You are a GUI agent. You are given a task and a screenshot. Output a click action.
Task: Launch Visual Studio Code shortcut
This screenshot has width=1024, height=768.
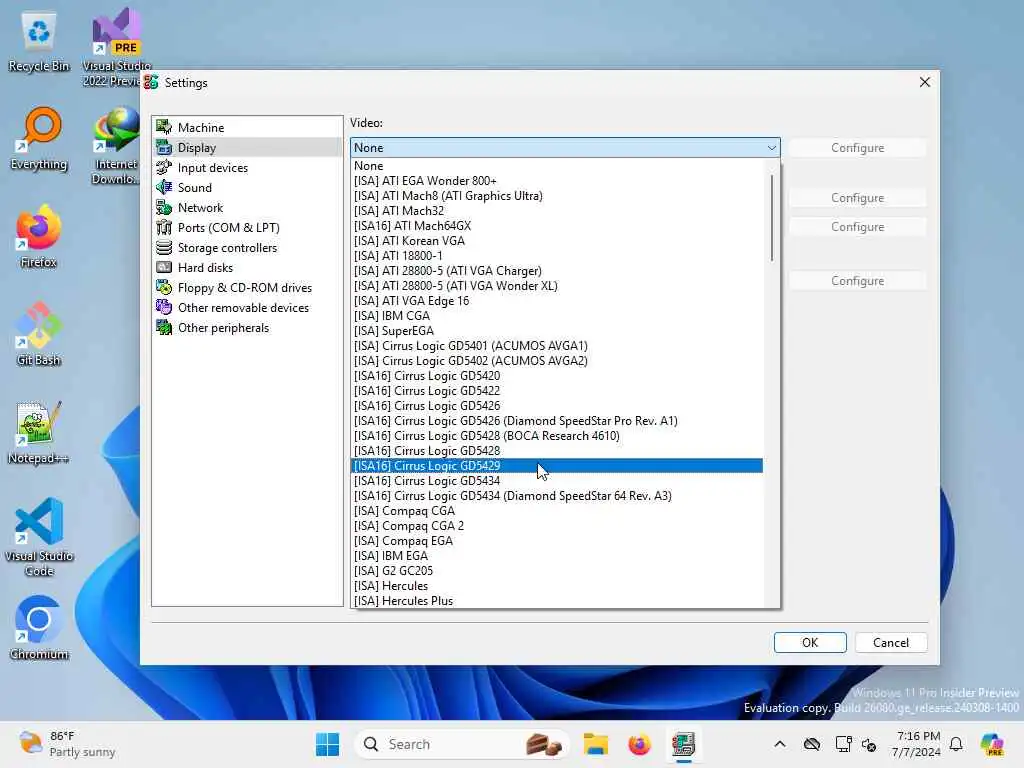(39, 537)
